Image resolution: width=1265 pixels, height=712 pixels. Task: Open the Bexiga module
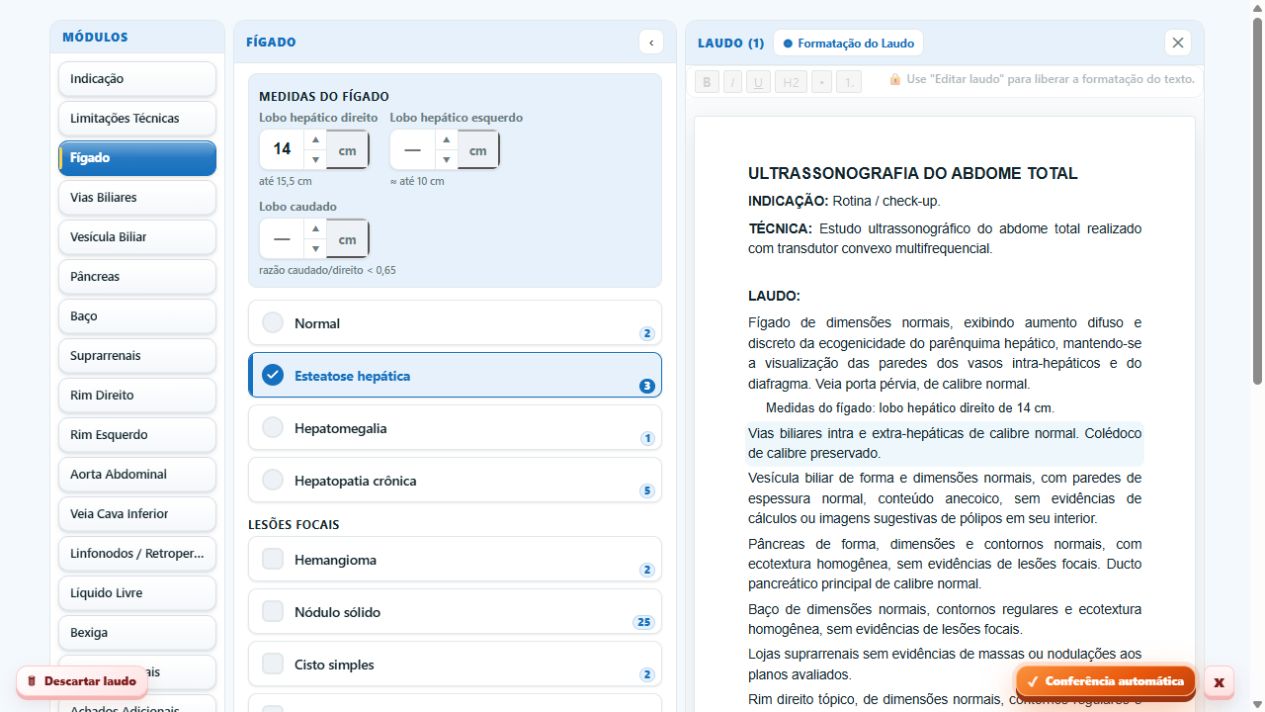pyautogui.click(x=137, y=633)
